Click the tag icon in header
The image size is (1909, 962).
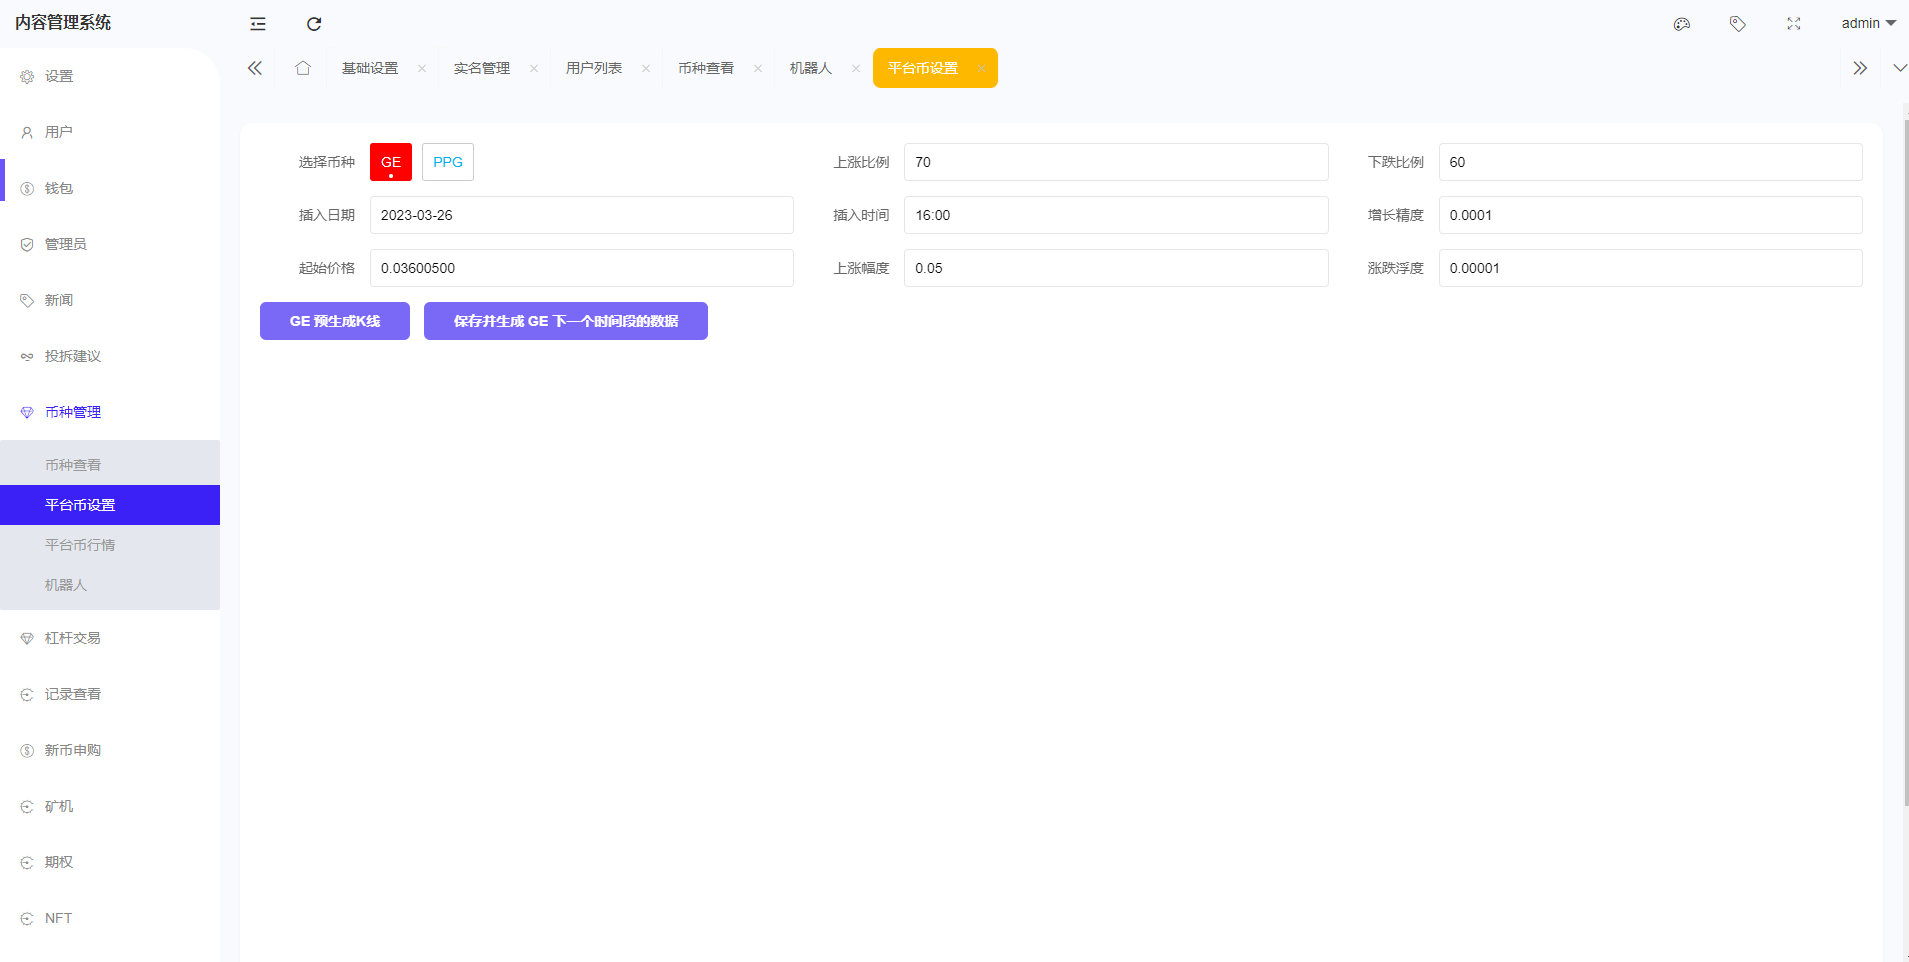point(1738,24)
